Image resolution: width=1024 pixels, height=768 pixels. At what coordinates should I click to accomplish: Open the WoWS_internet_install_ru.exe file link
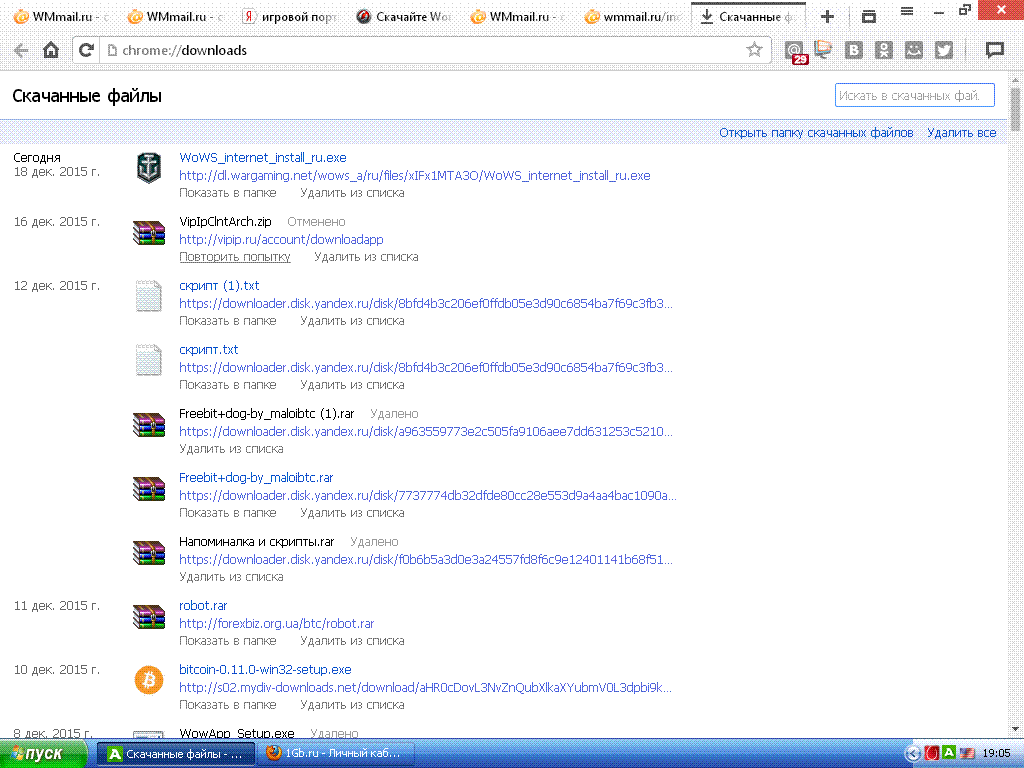point(263,157)
